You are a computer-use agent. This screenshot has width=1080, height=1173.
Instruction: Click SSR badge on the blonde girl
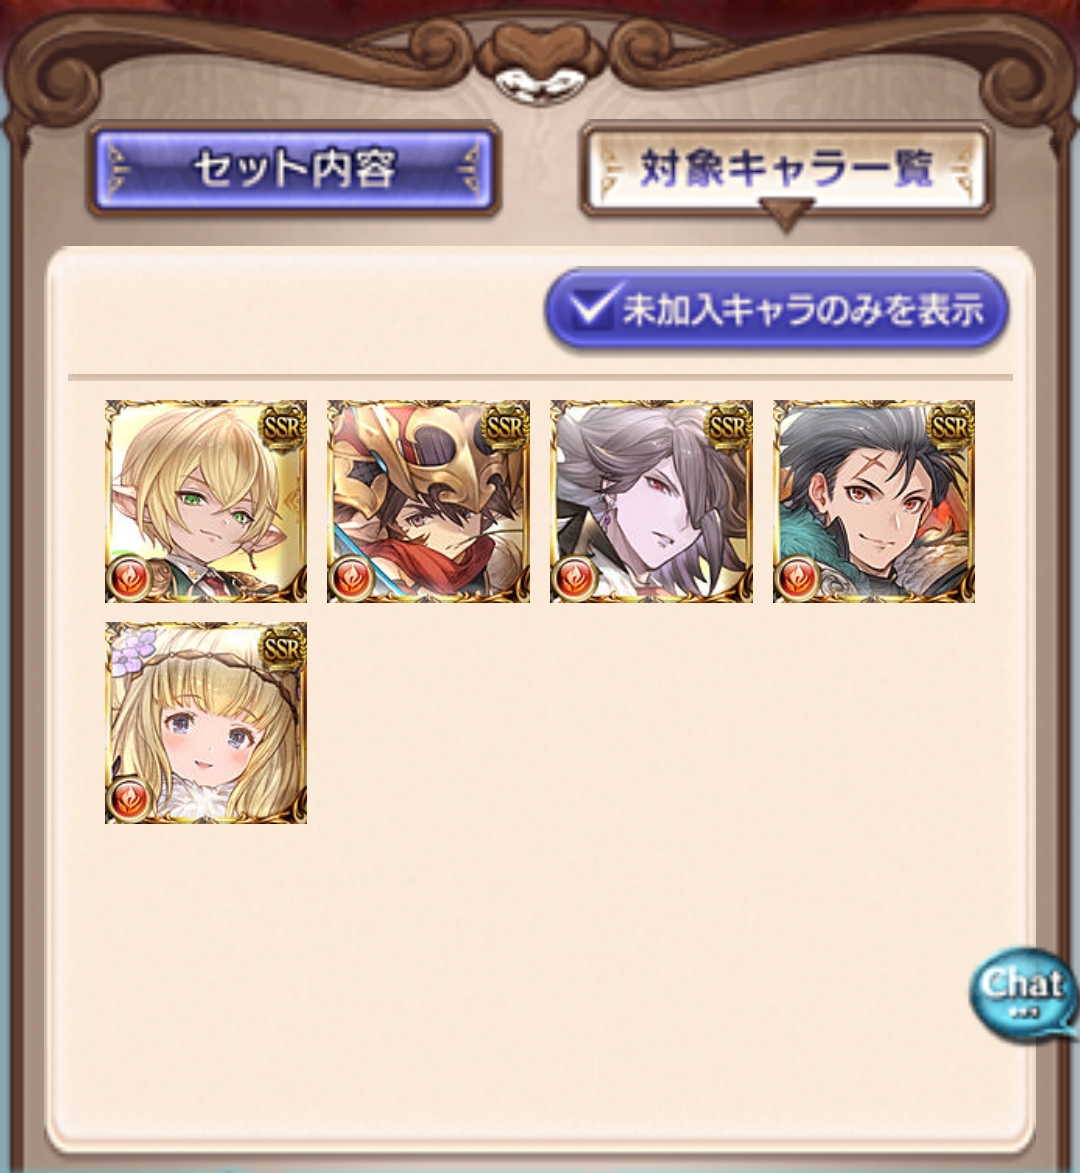click(x=282, y=649)
